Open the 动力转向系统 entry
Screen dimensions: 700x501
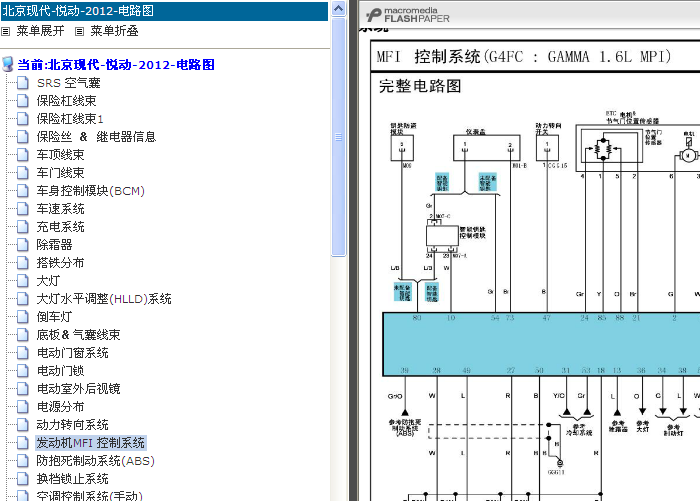(x=72, y=425)
